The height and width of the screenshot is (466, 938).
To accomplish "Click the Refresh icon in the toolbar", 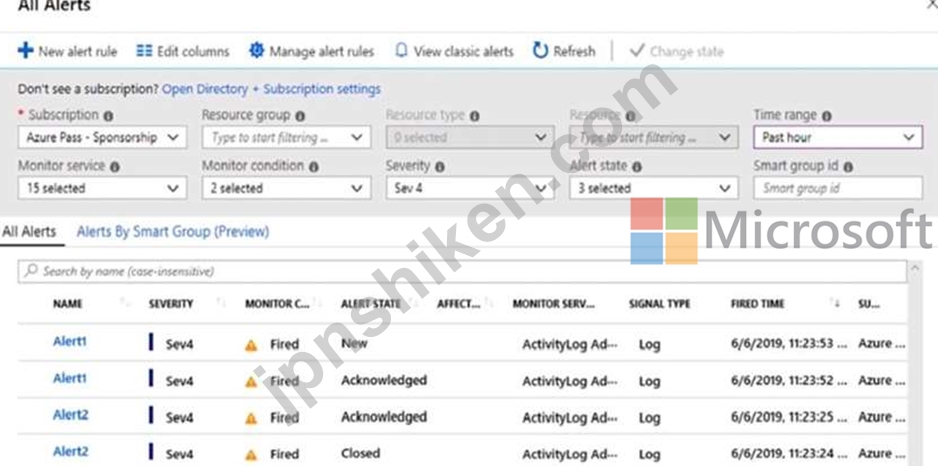I will (540, 51).
